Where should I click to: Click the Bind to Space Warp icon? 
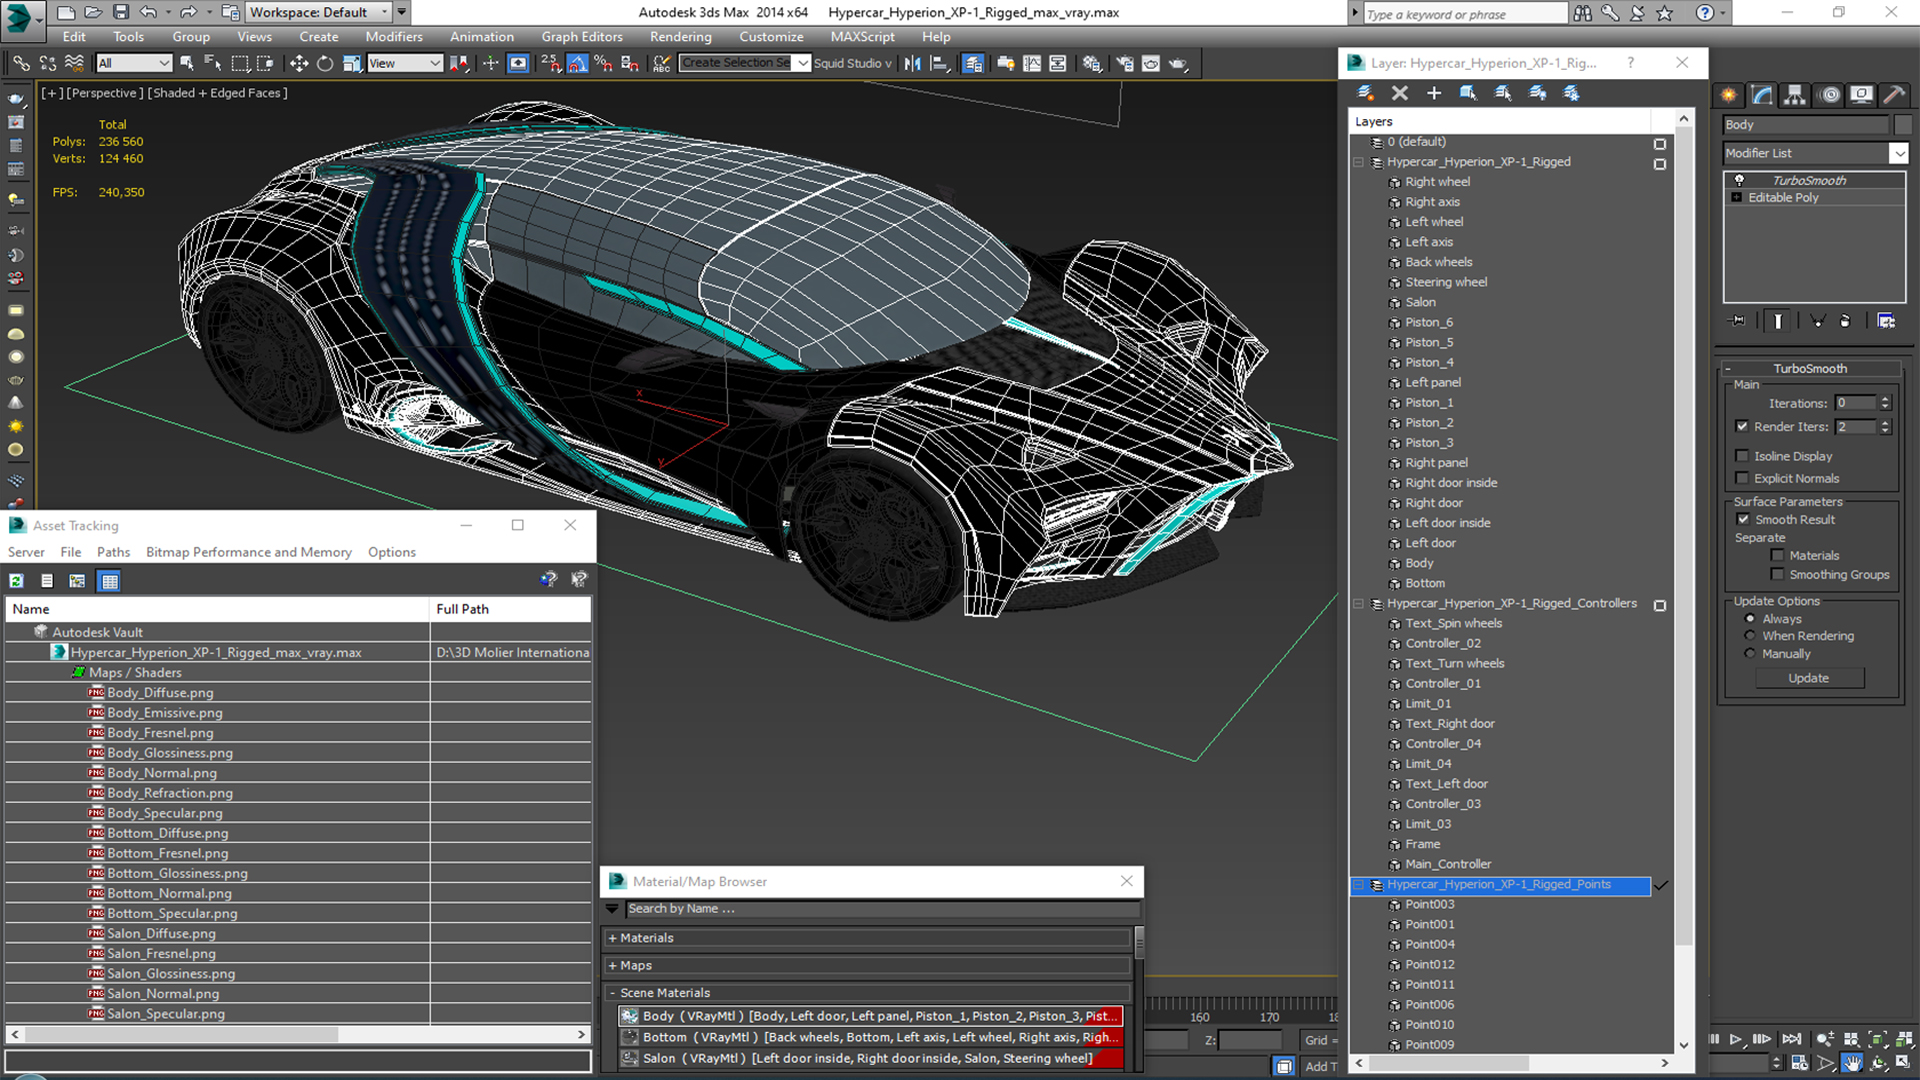click(74, 63)
